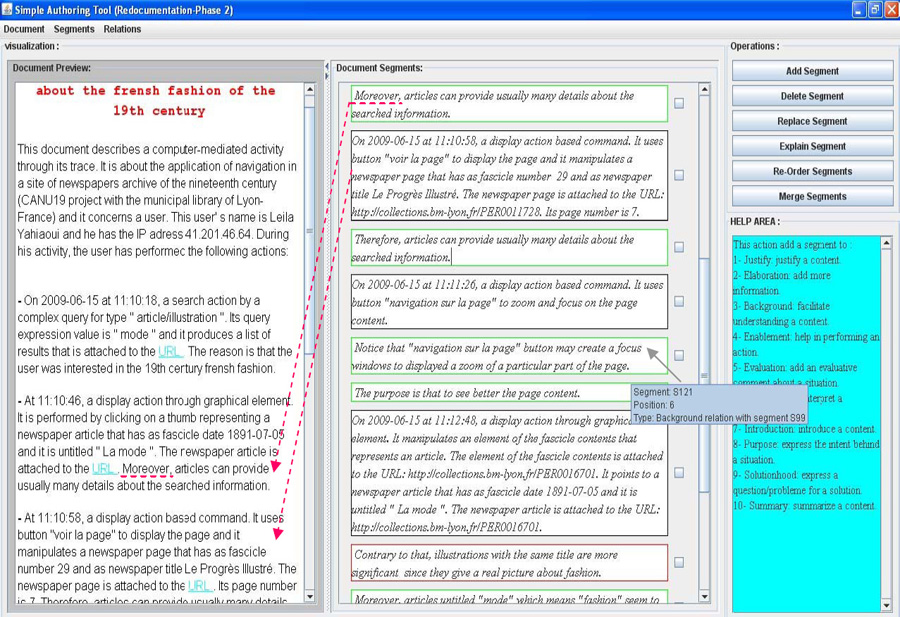Open the URL link before 'Moreover, articles can provide'
The image size is (900, 617).
point(104,468)
